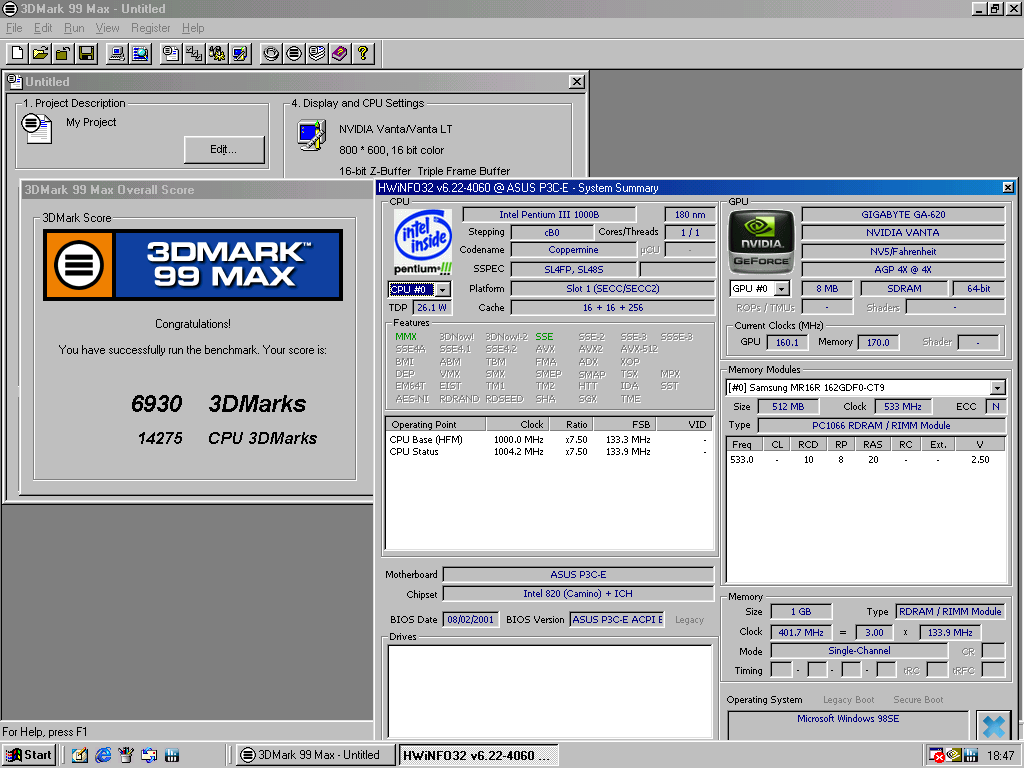Open the View menu

pos(107,28)
